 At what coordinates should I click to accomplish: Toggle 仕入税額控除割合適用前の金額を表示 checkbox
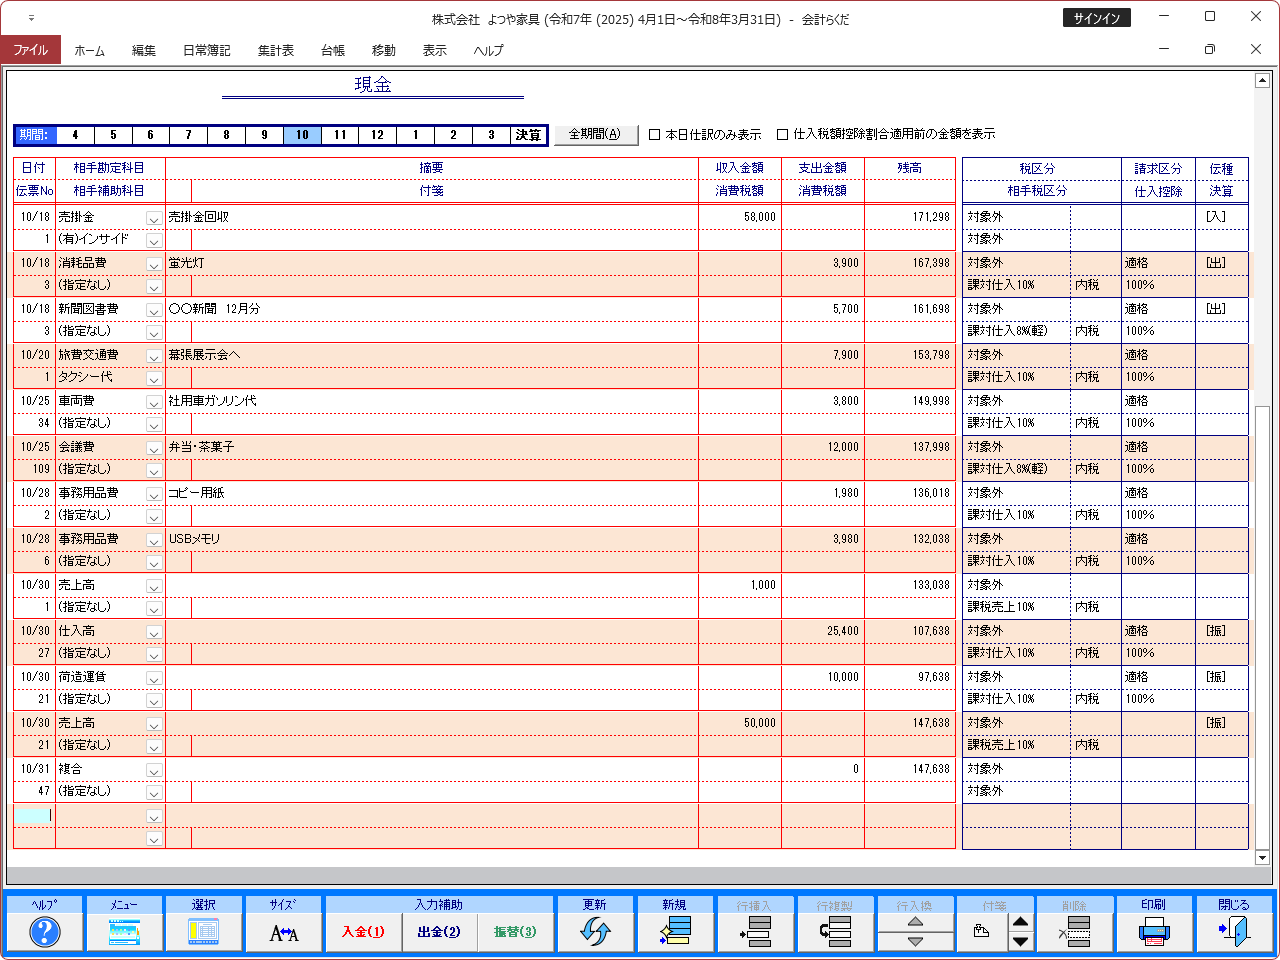783,135
